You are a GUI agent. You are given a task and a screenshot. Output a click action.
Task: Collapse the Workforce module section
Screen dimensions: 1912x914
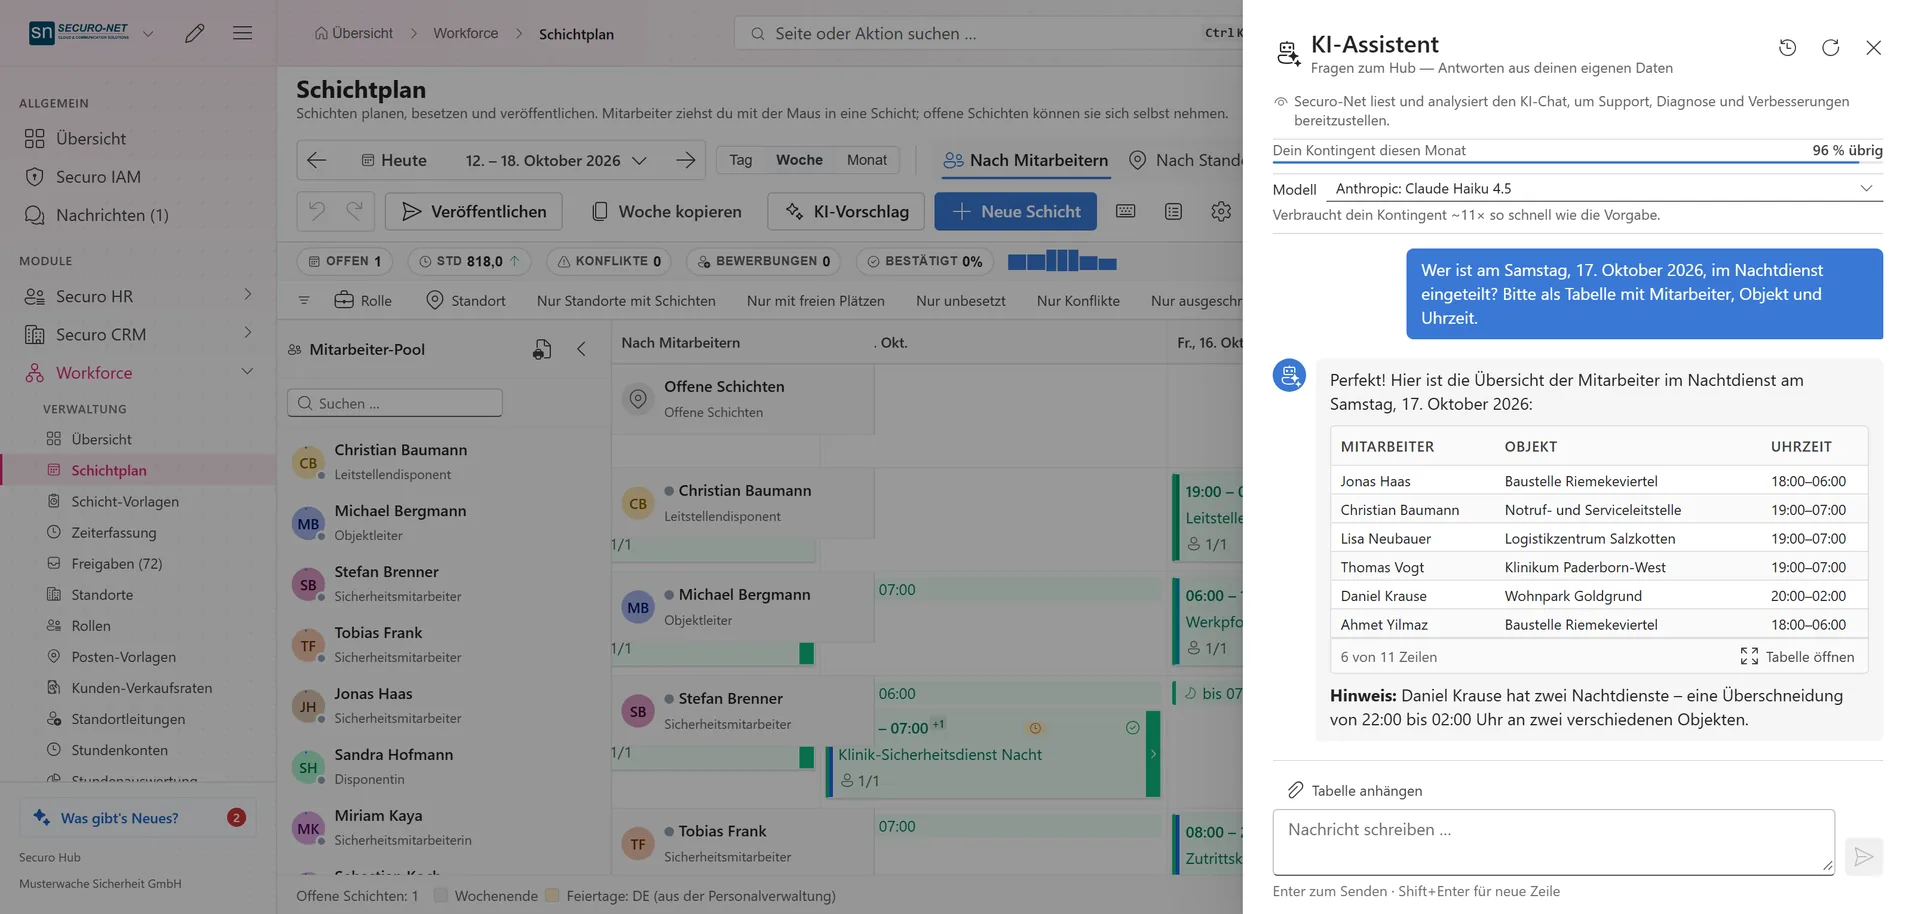pyautogui.click(x=138, y=372)
